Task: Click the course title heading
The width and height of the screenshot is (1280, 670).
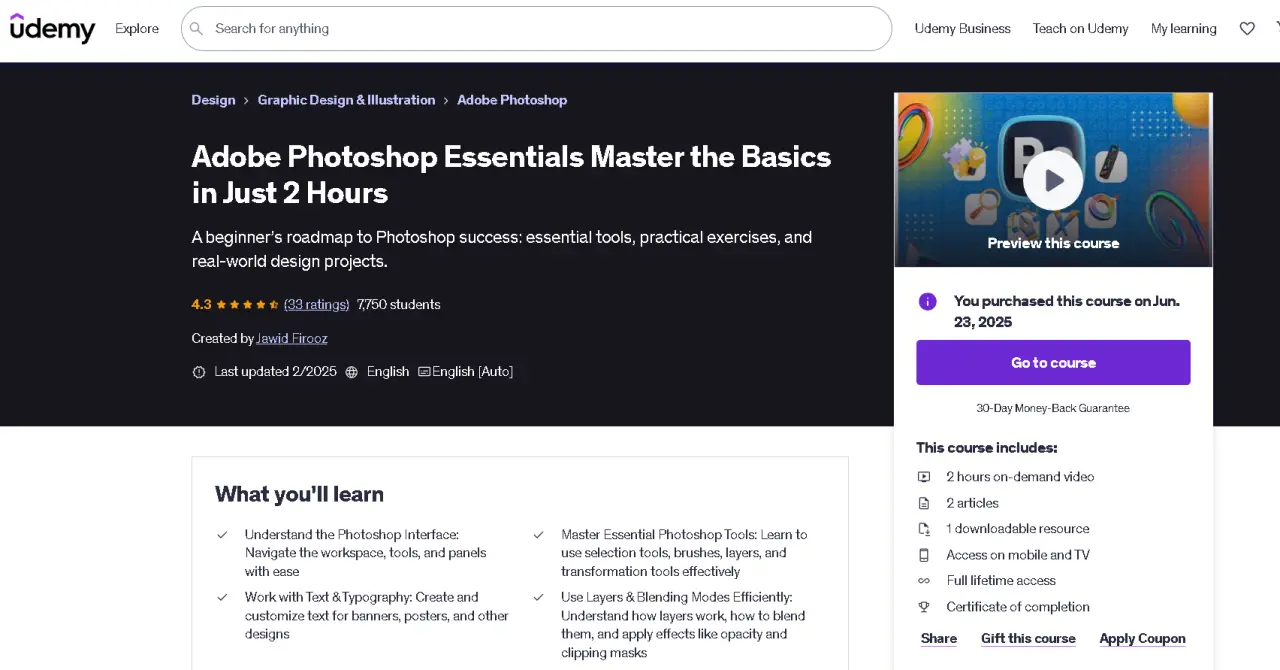Action: coord(511,175)
